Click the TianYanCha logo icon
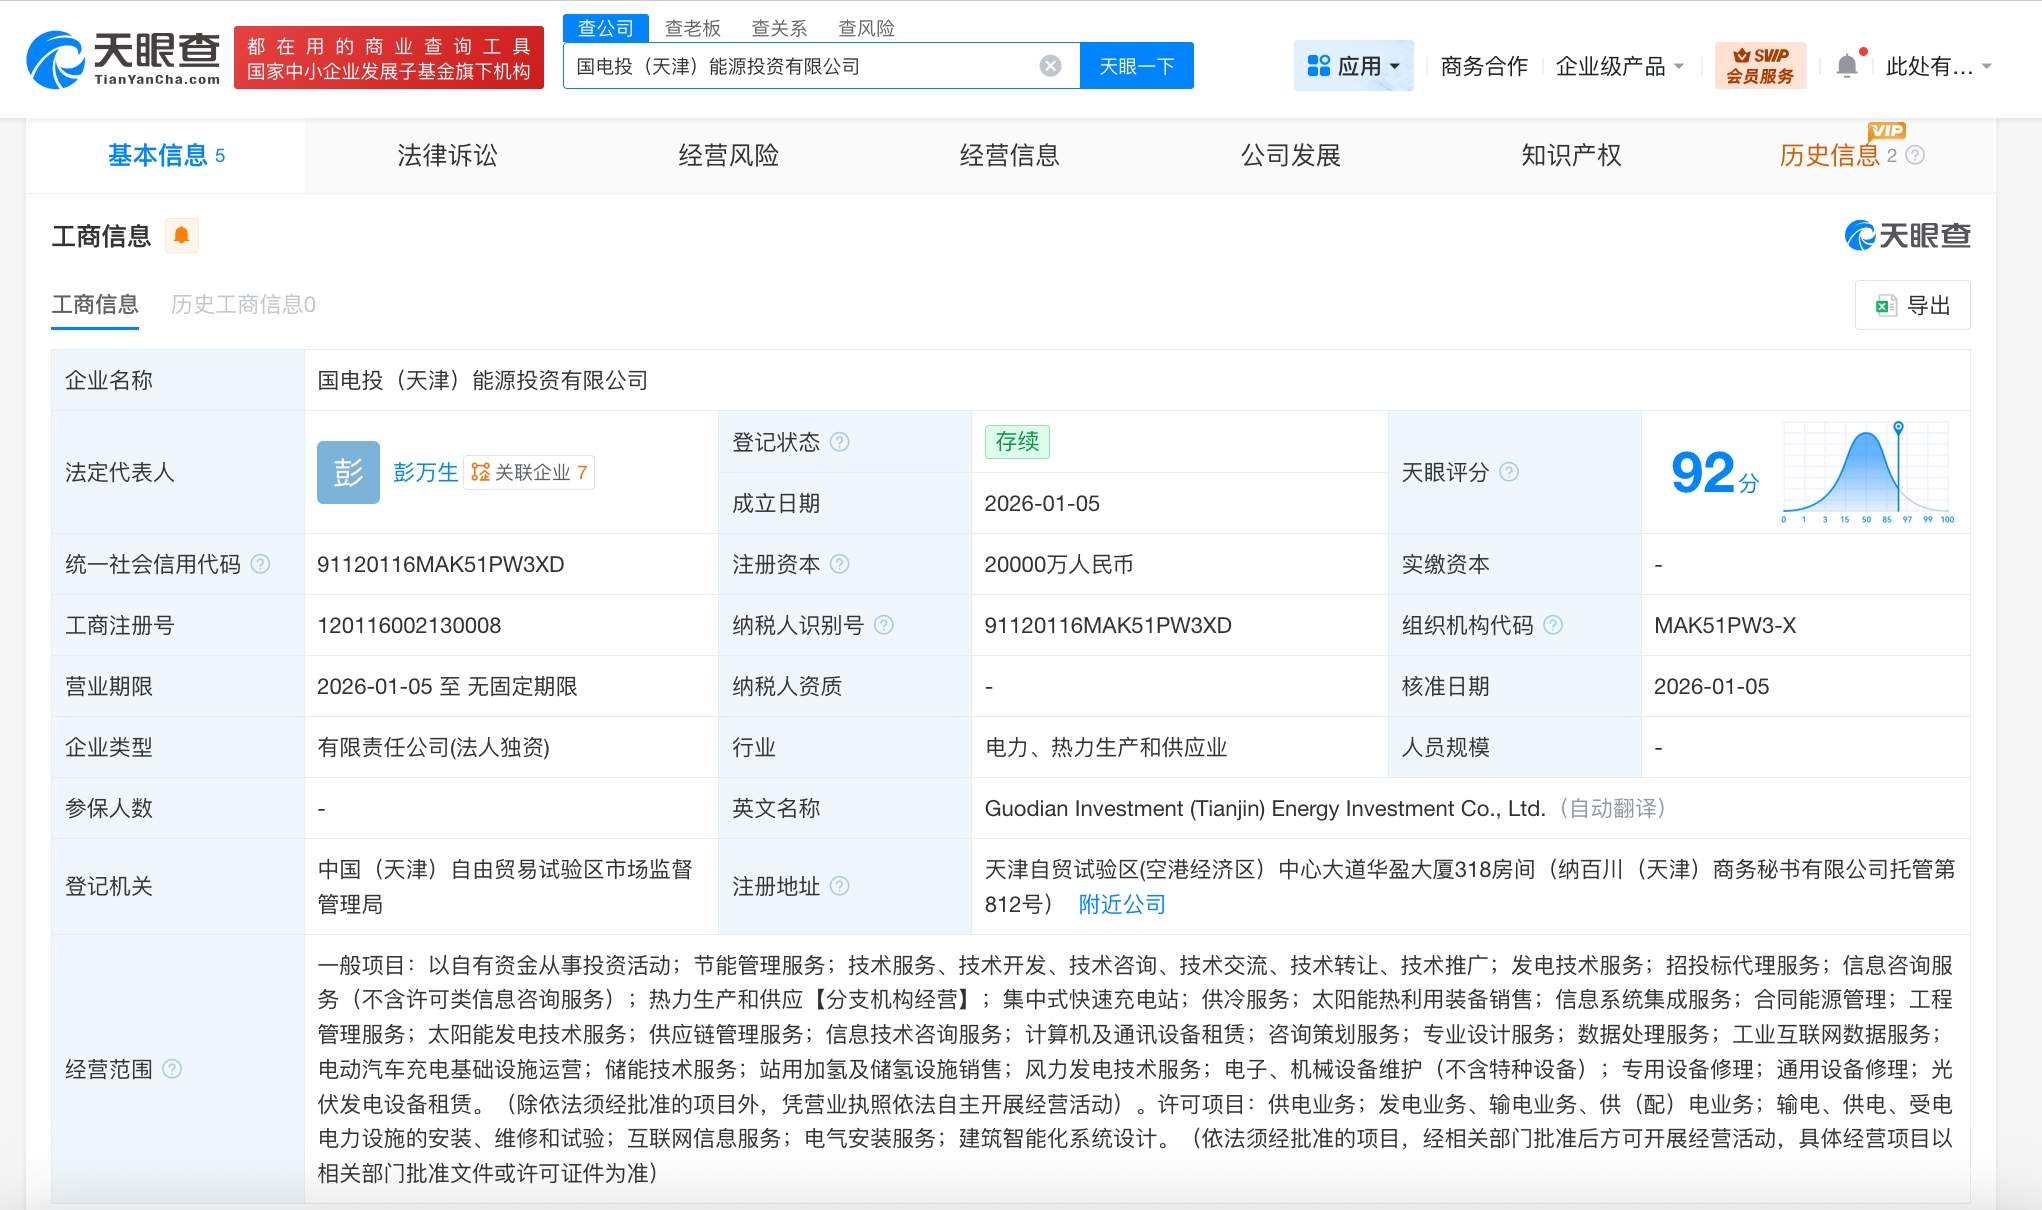 coord(55,60)
